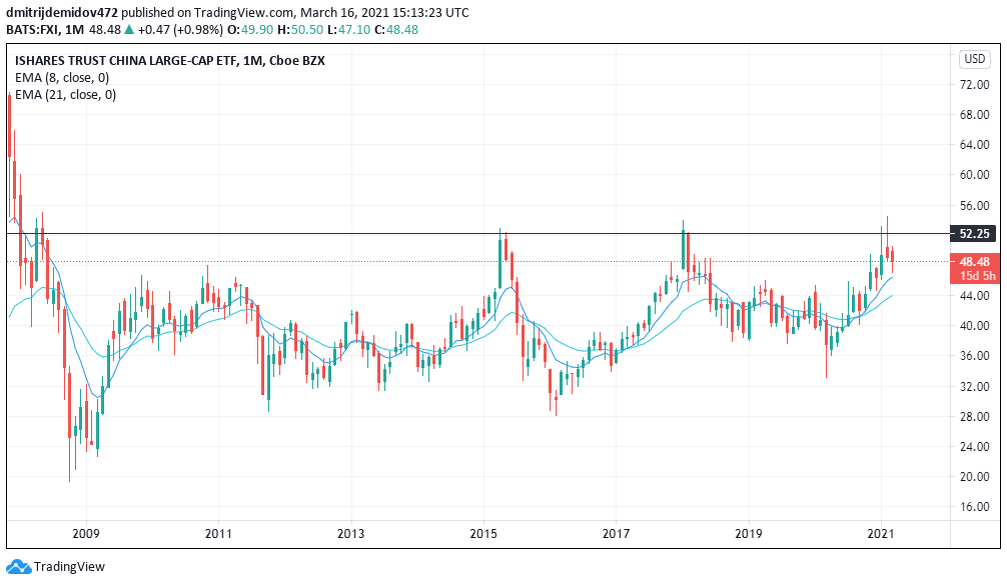This screenshot has height=585, width=1007.
Task: Click the high value H:50.50
Action: 301,30
